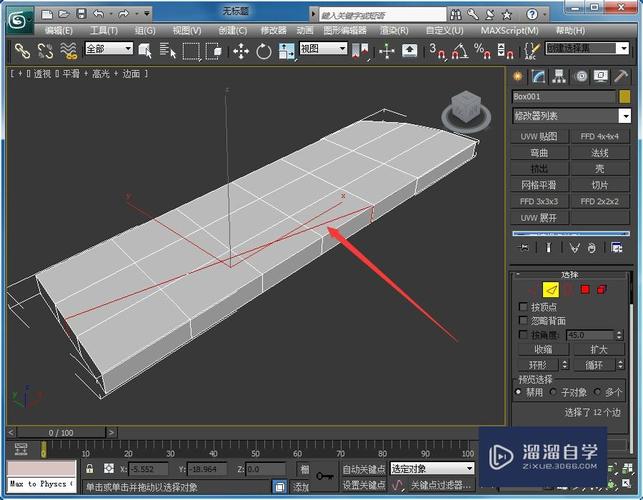Click the 扩大 selection button
The image size is (643, 500).
[x=599, y=349]
